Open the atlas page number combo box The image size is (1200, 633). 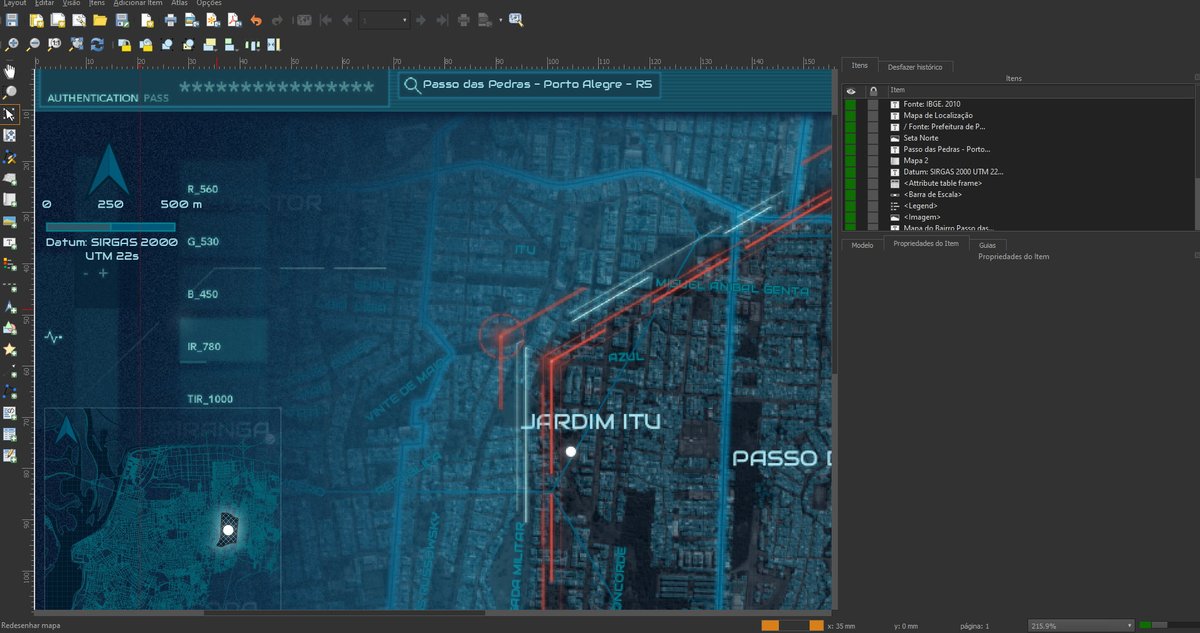point(384,20)
